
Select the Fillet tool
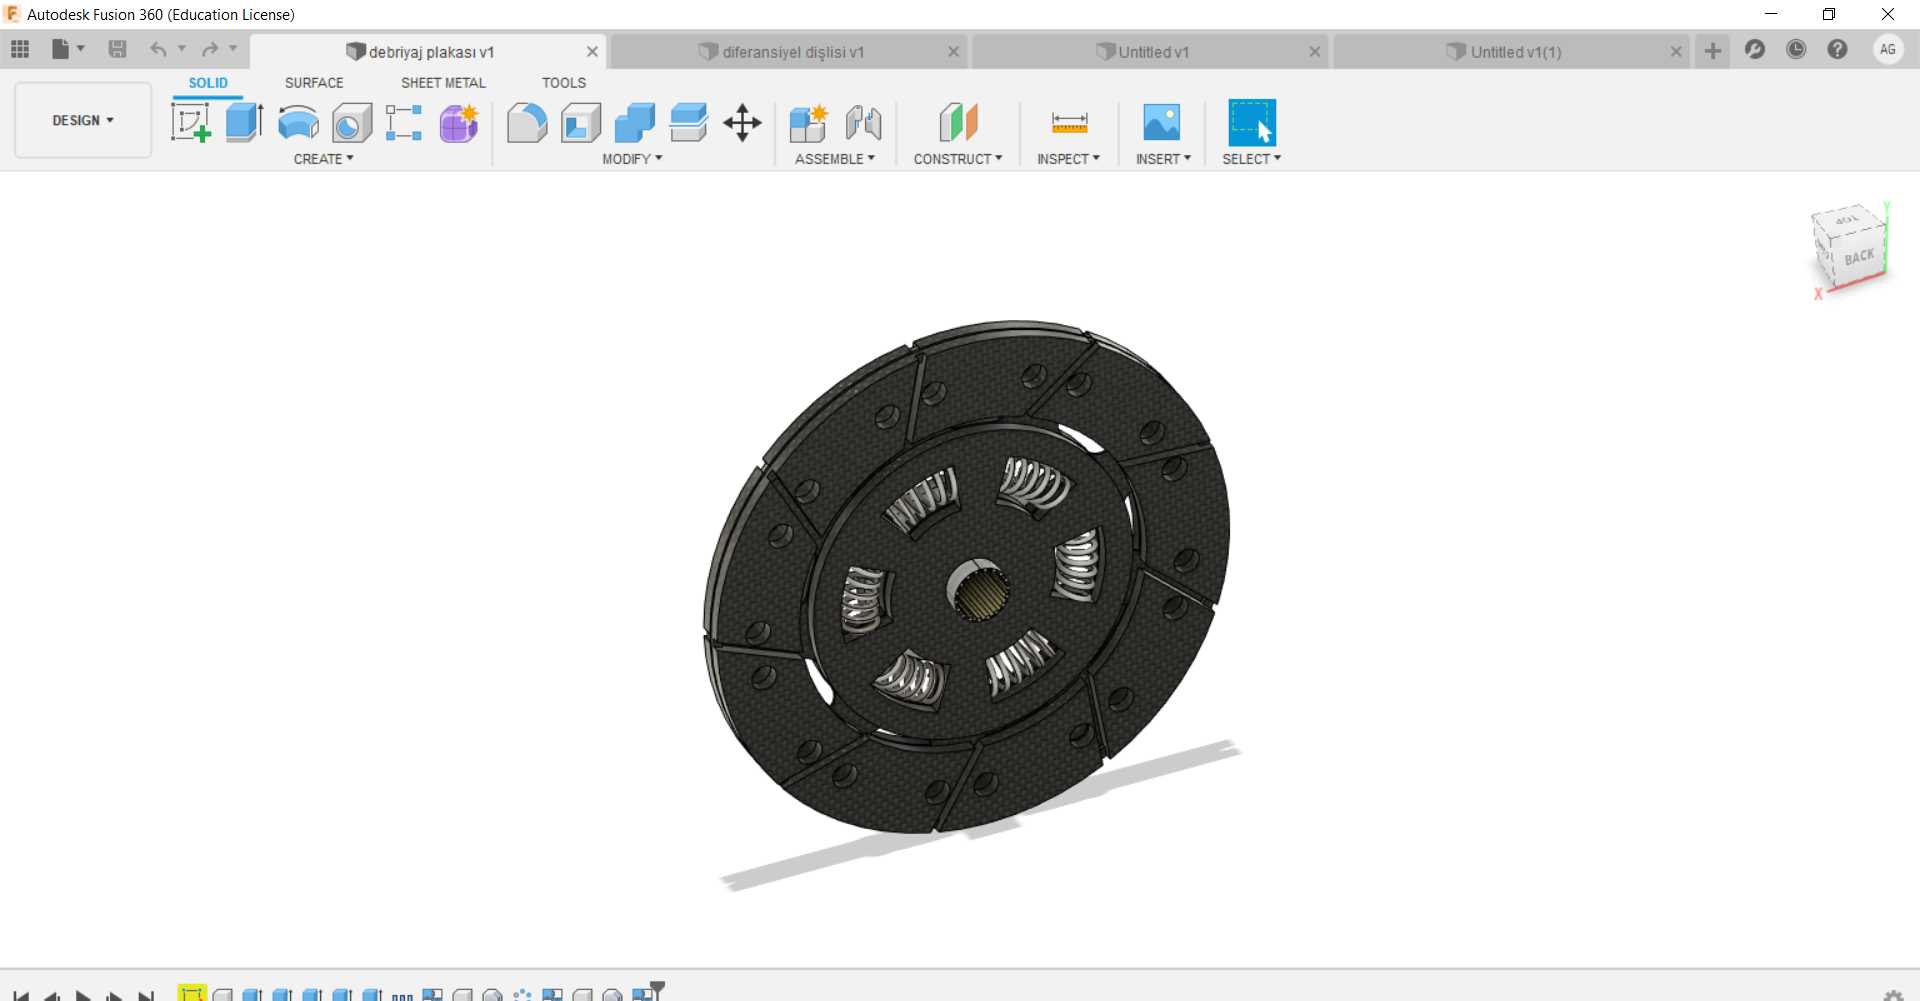[527, 123]
